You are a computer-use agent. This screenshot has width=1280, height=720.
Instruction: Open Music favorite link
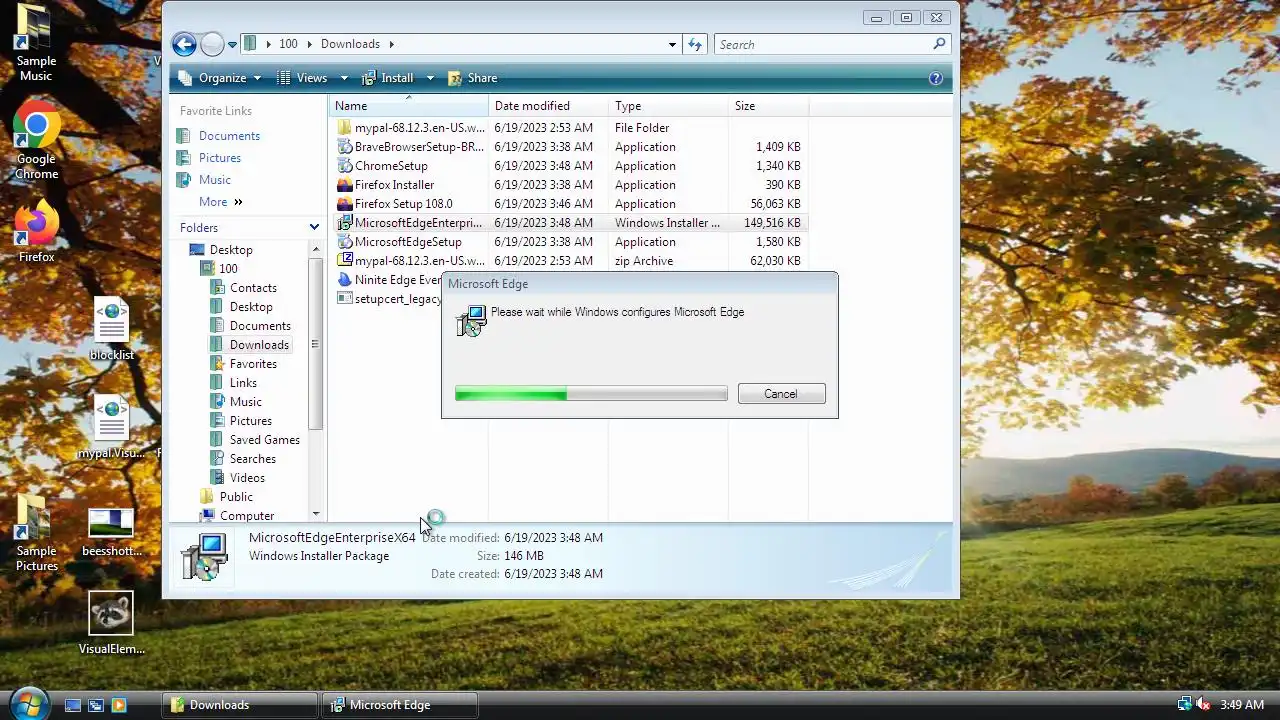pos(215,180)
